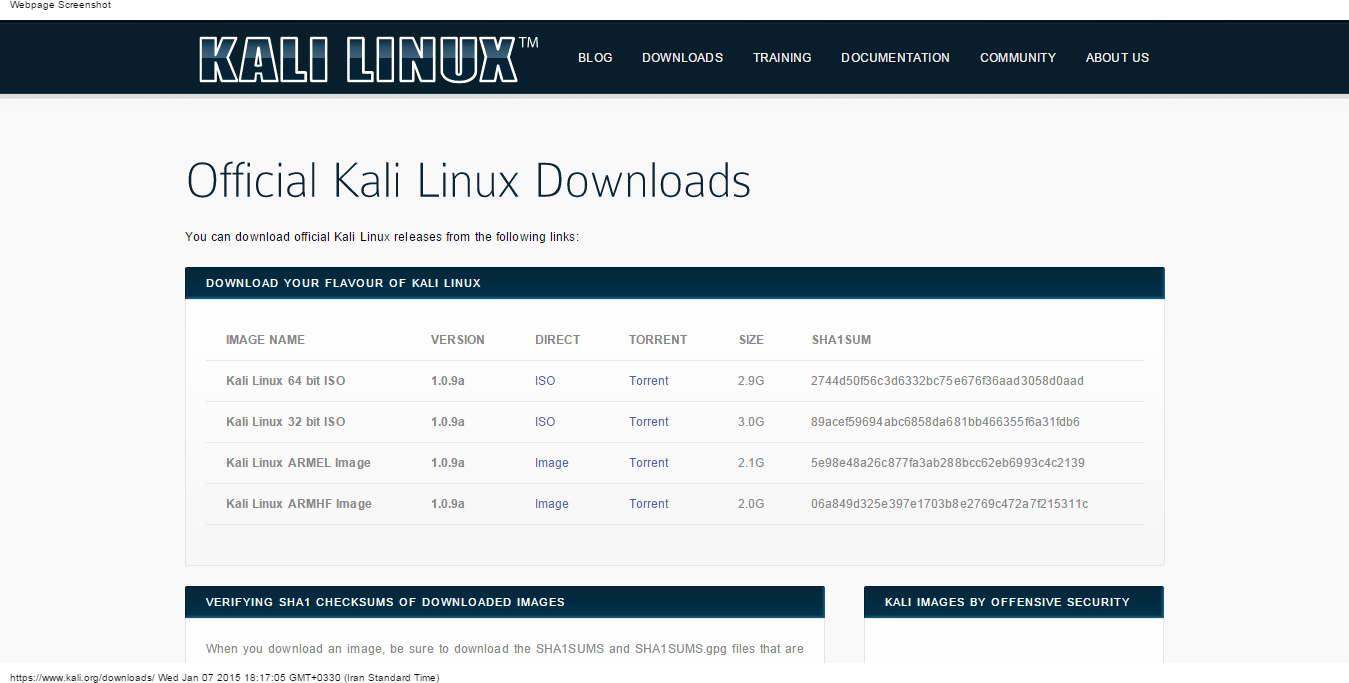This screenshot has width=1349, height=683.
Task: Open the Documentation menu item
Action: pos(895,58)
